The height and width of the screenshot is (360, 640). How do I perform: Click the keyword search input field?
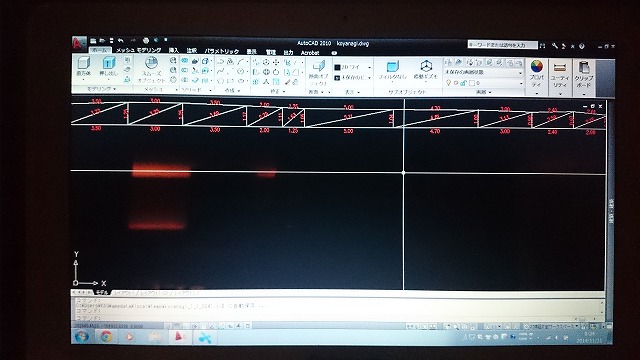(x=502, y=45)
